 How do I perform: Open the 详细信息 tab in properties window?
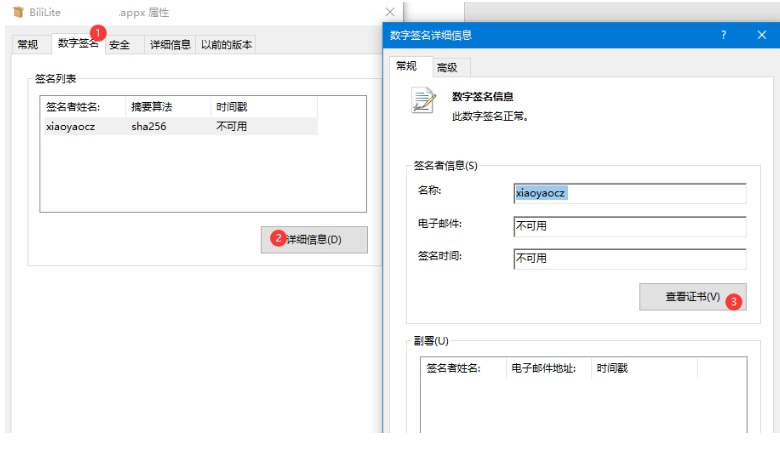click(170, 45)
